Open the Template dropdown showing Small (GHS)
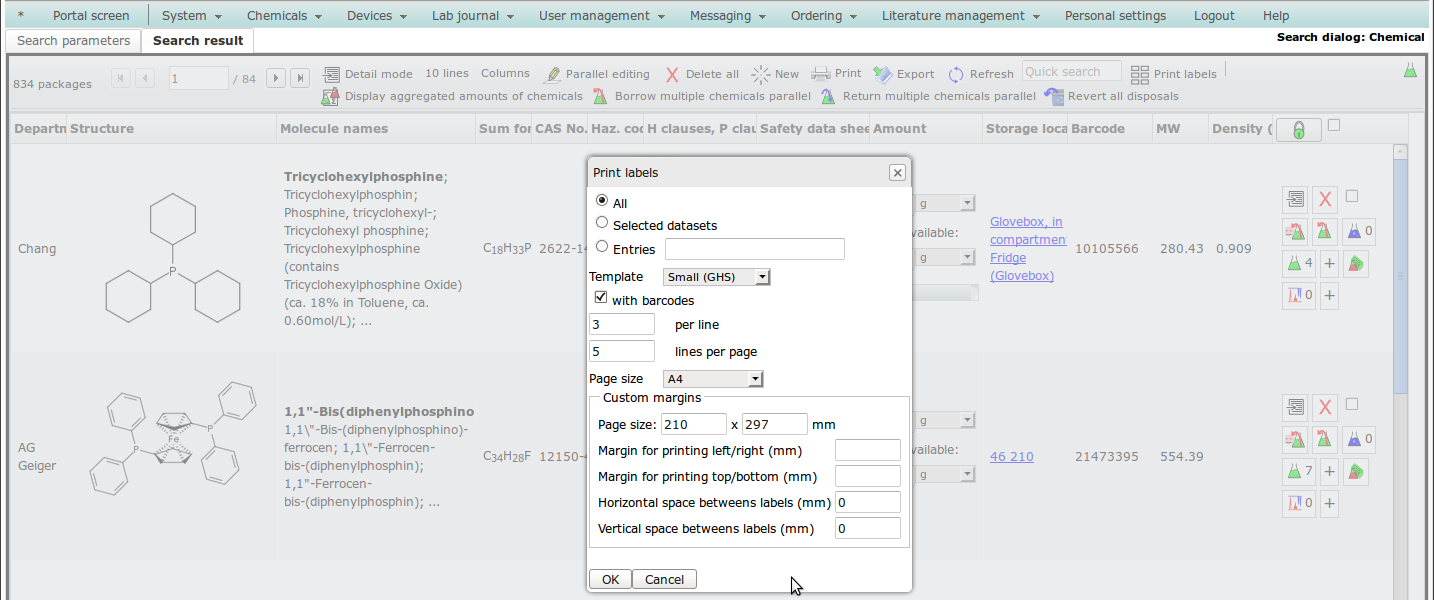This screenshot has height=600, width=1434. coord(716,277)
